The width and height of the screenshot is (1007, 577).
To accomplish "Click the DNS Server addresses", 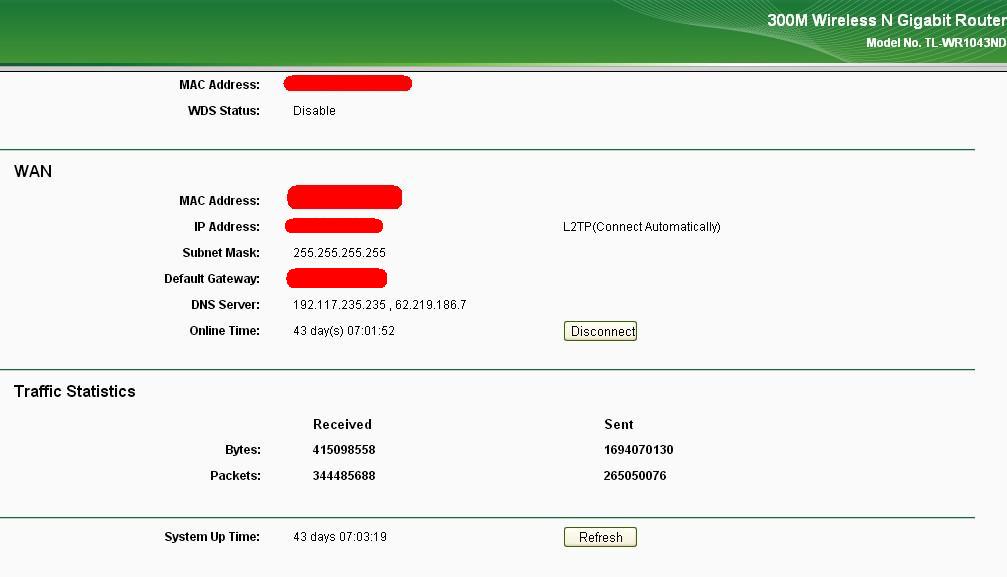I will pos(379,305).
